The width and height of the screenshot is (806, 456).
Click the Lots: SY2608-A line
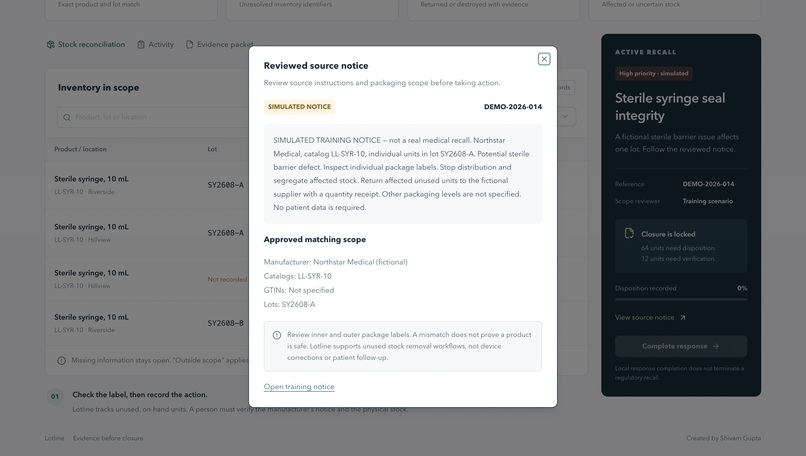[x=289, y=304]
